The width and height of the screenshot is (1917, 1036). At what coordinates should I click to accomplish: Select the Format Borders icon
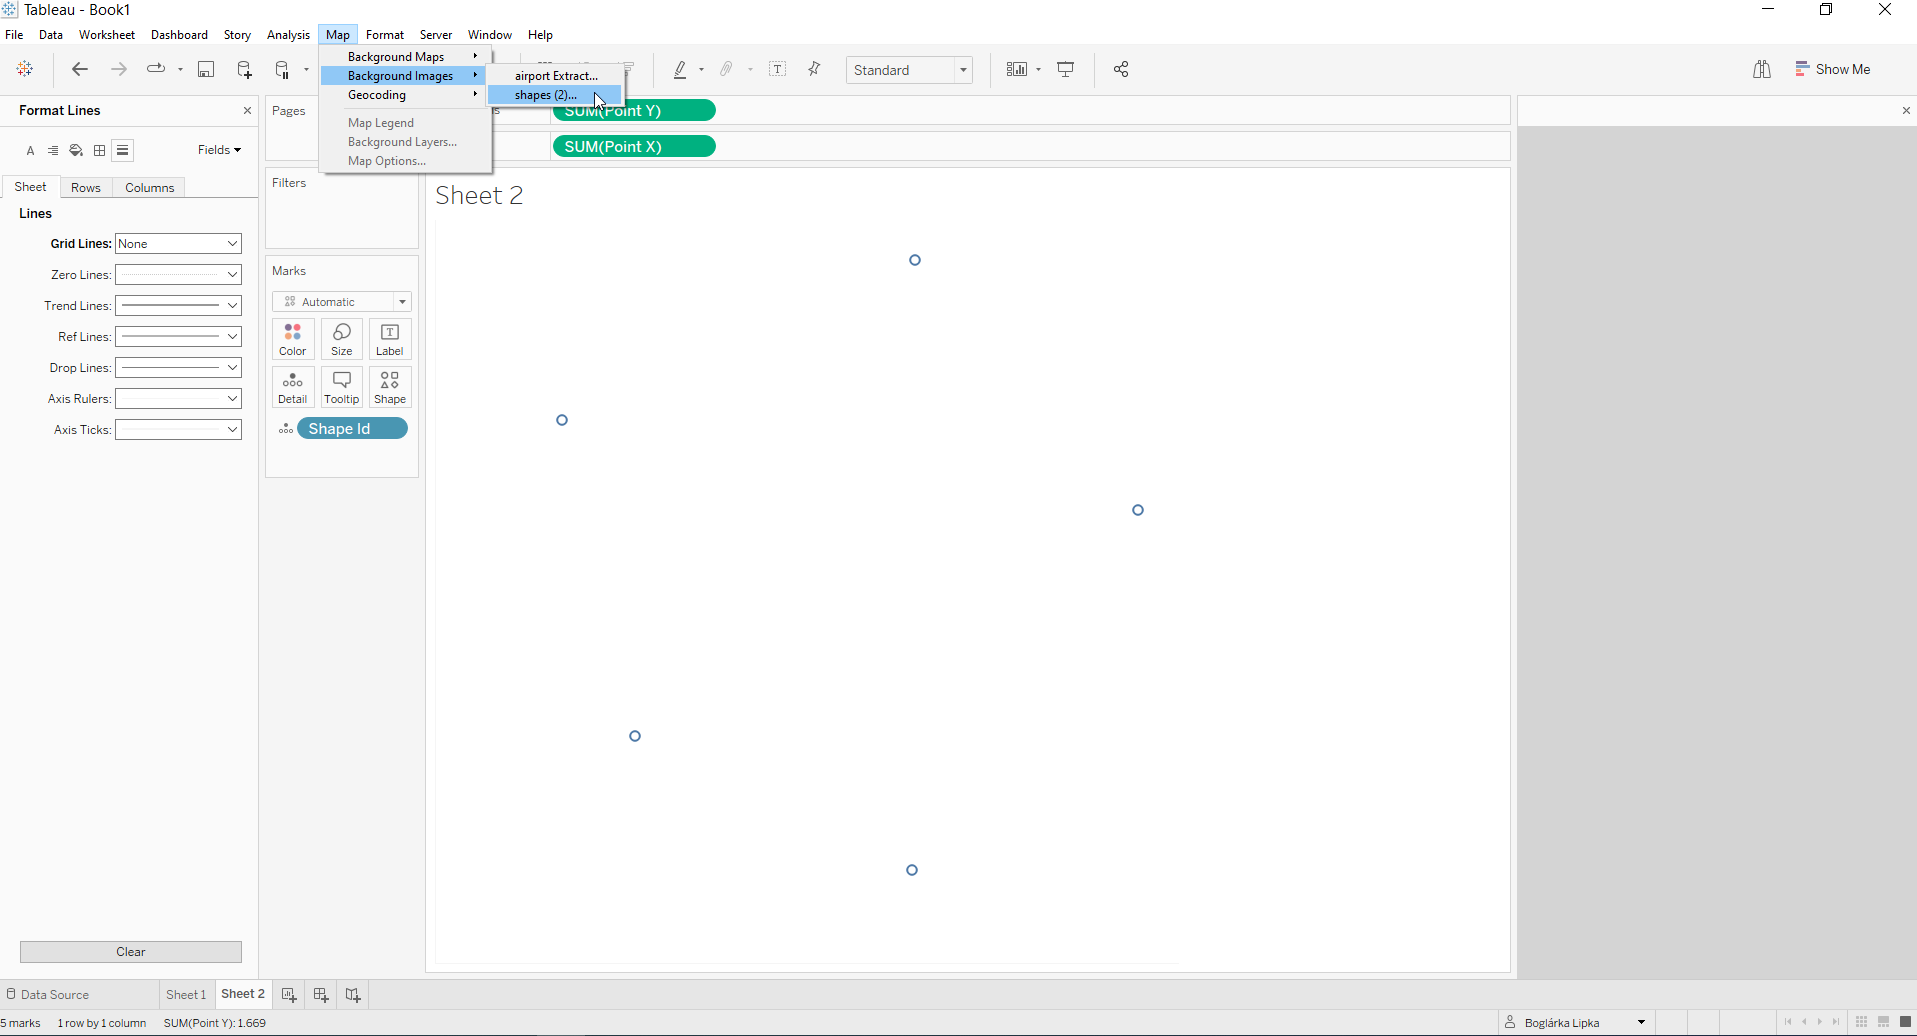tap(100, 151)
